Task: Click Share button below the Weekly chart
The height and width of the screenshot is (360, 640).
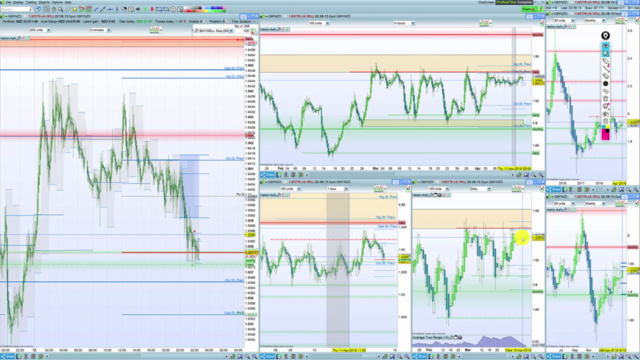Action: 553,356
